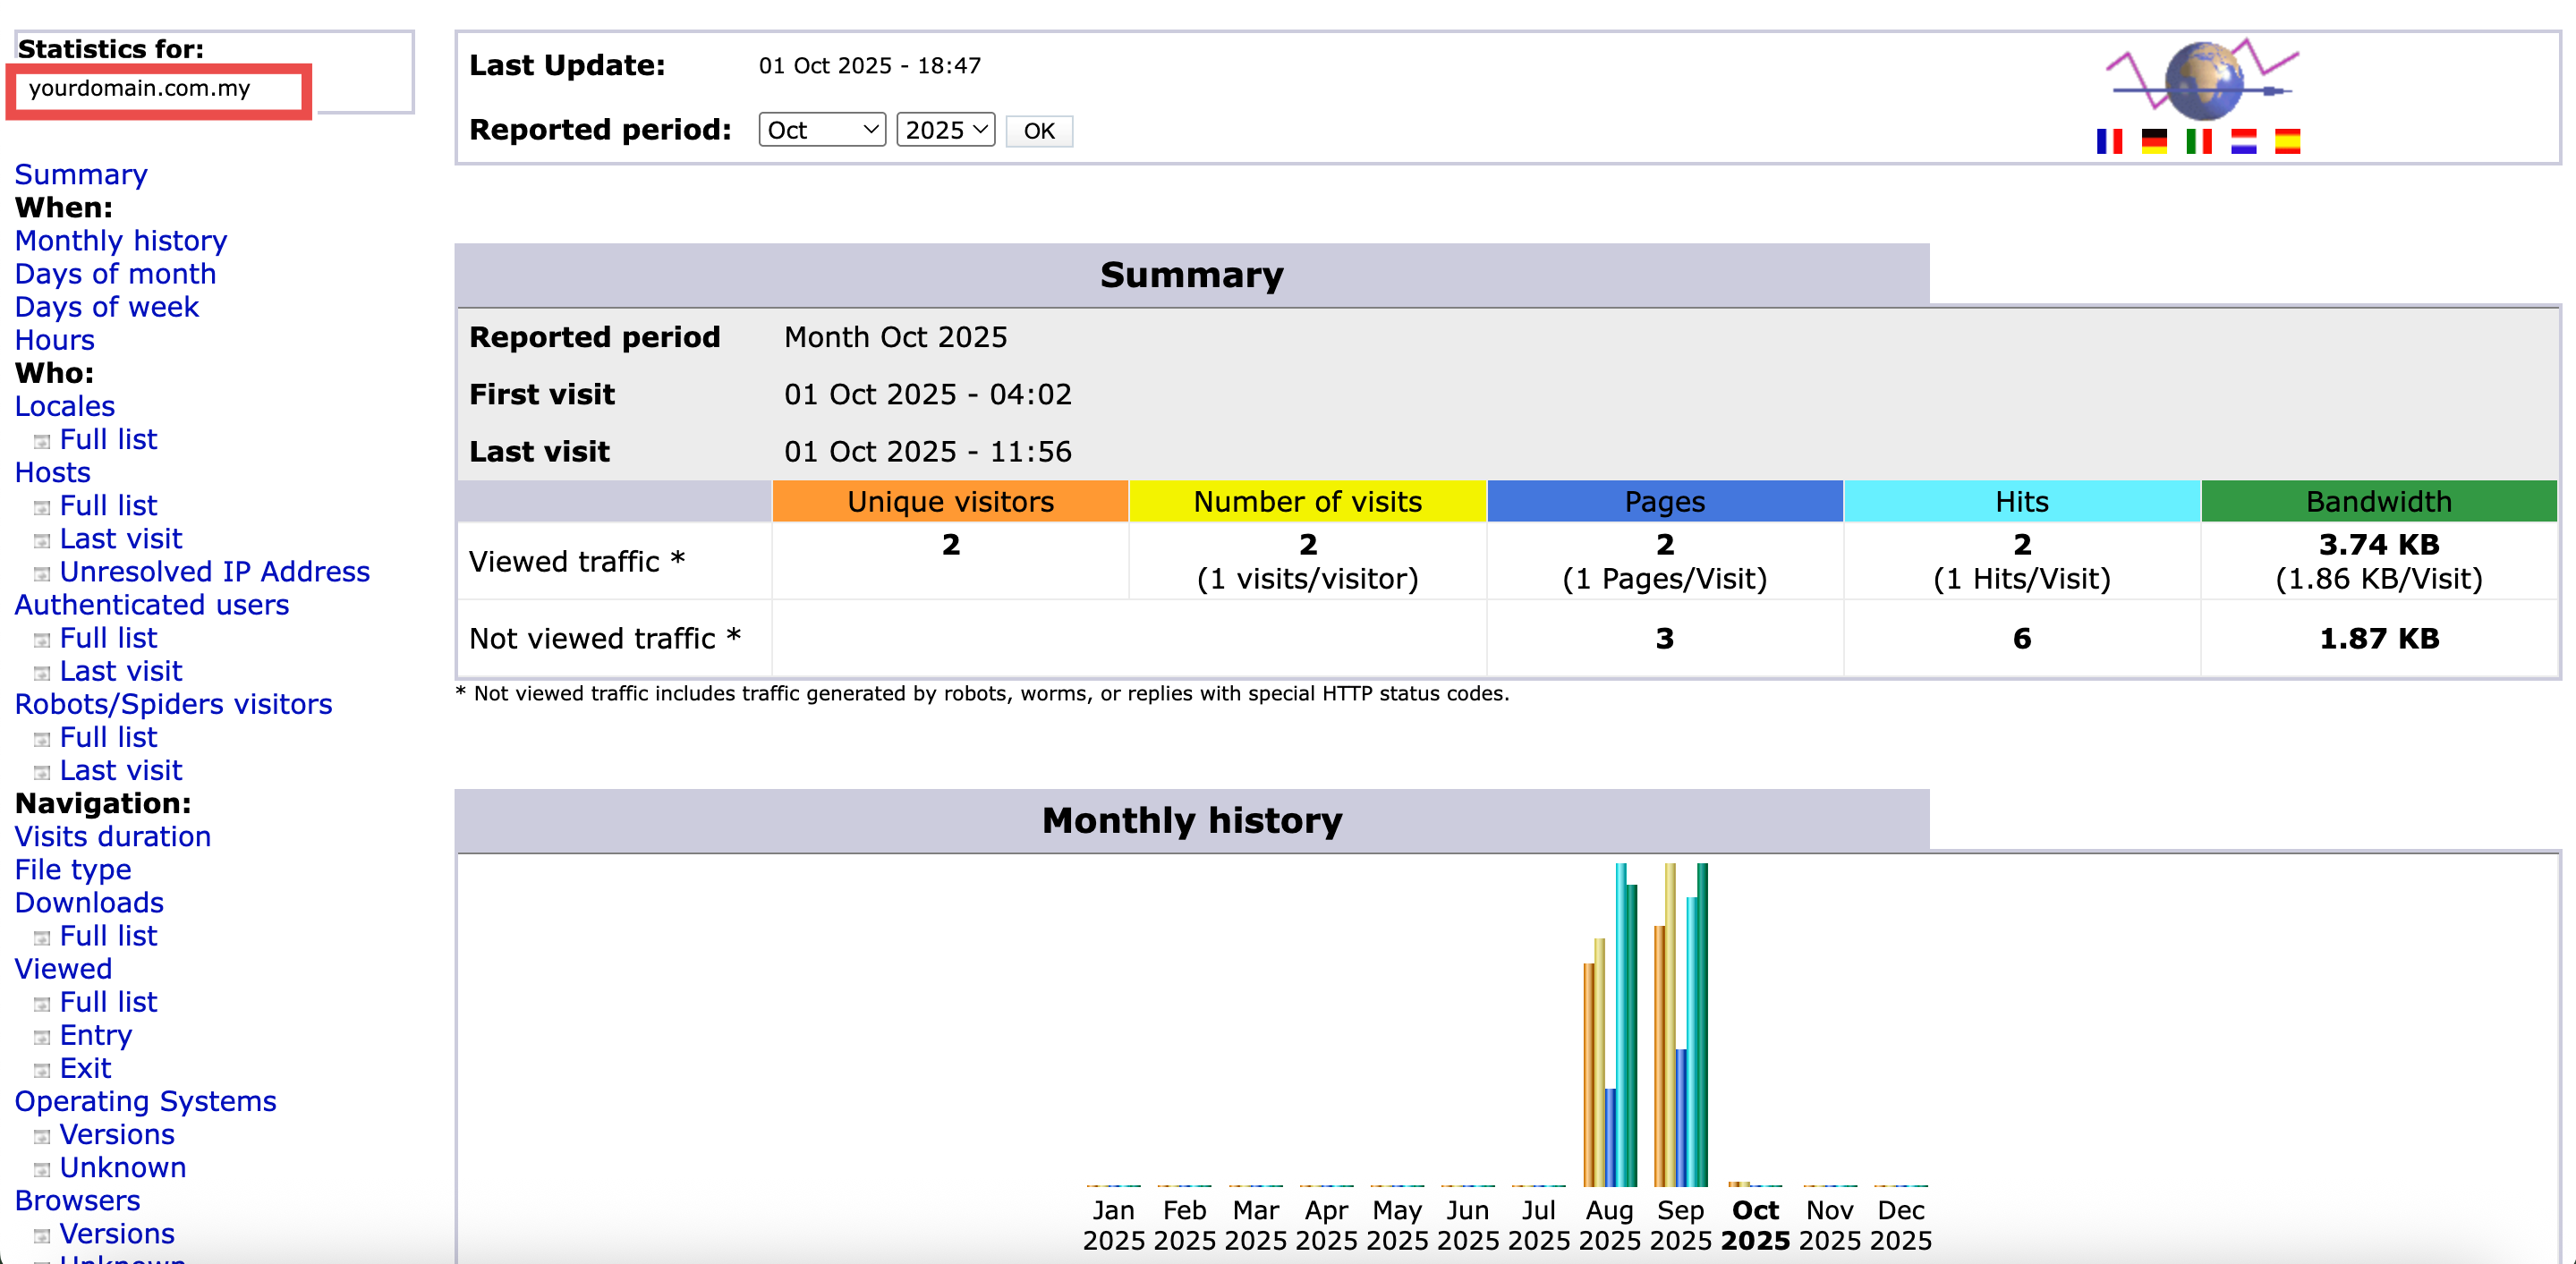Open the small icon beside Unresolved IP Address
The width and height of the screenshot is (2576, 1264).
pos(42,574)
